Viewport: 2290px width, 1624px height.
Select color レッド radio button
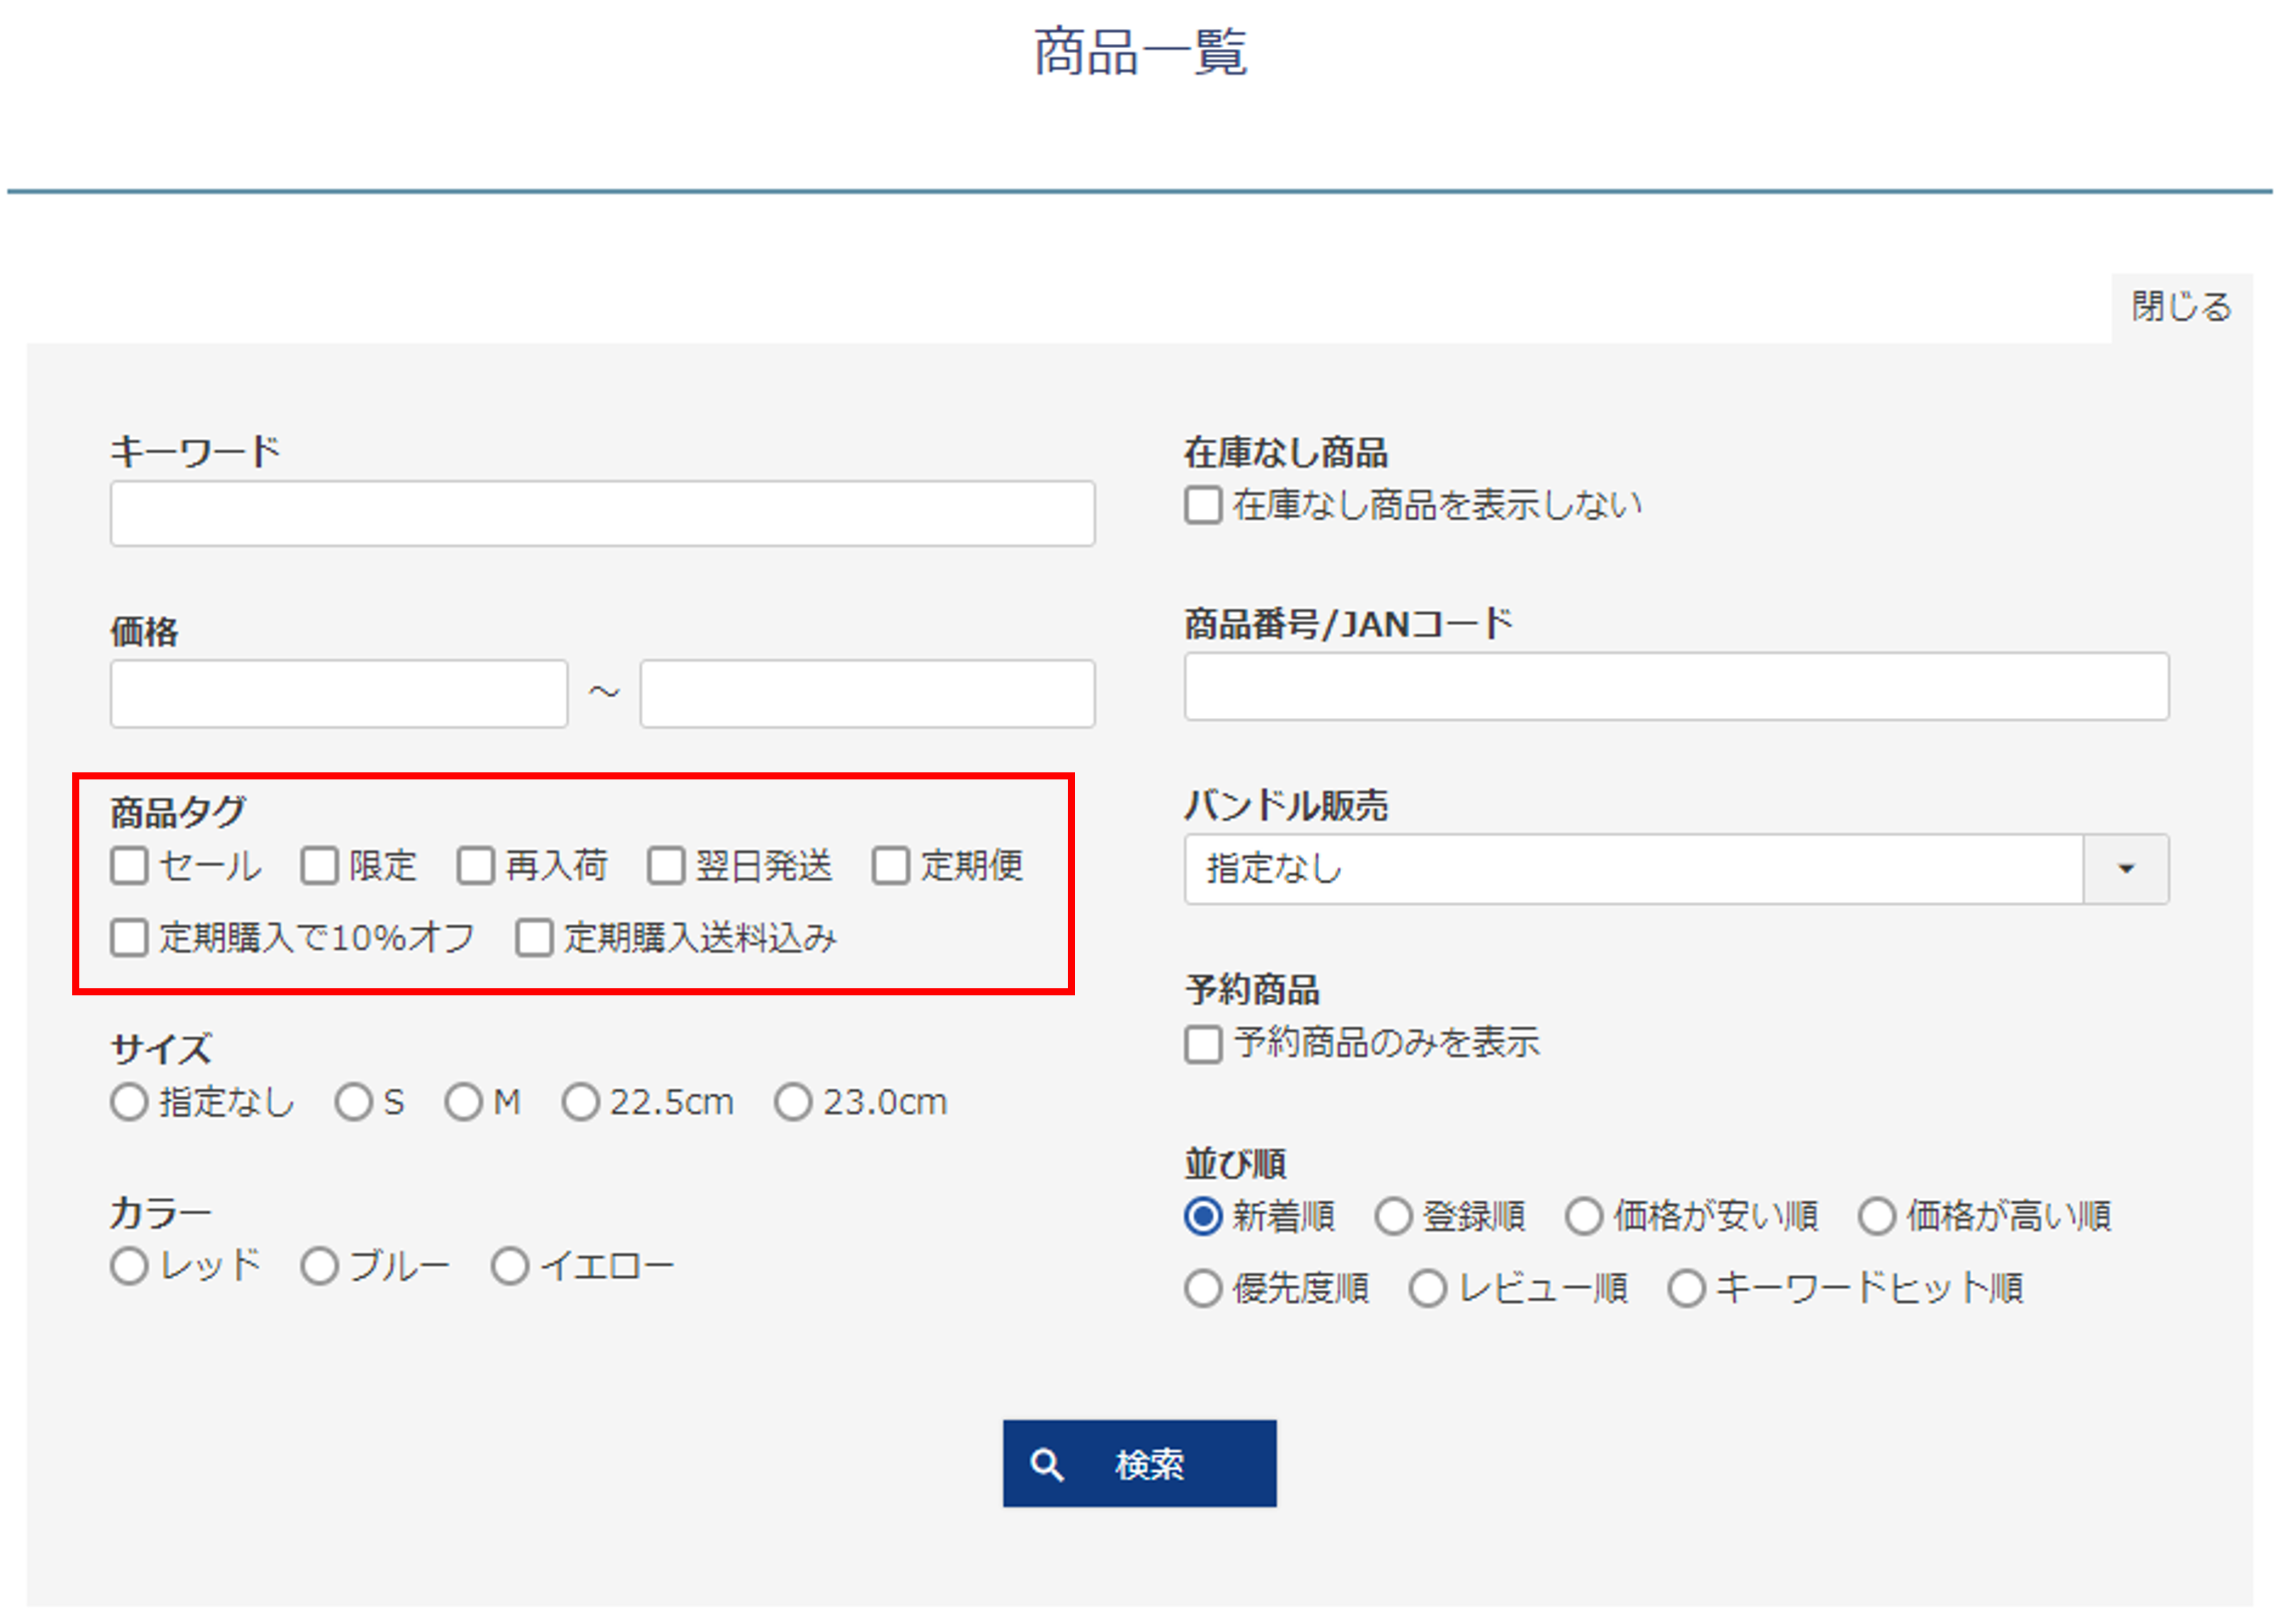(x=130, y=1266)
